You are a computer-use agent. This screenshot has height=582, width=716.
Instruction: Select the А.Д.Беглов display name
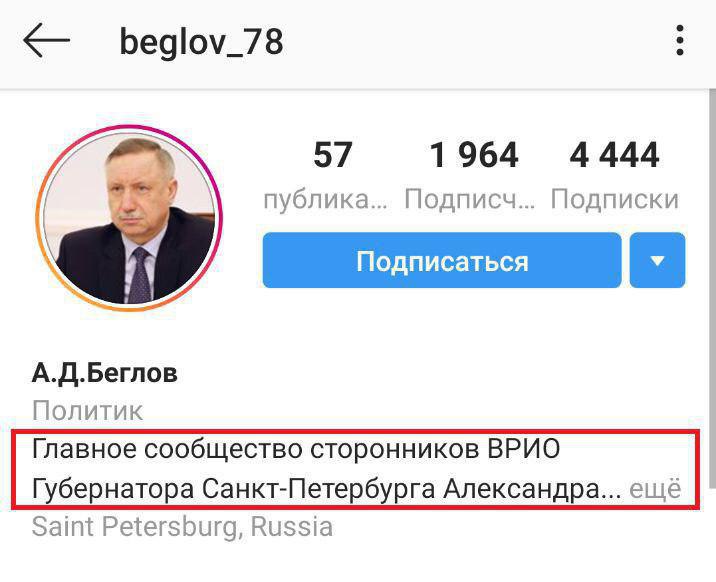click(x=105, y=373)
